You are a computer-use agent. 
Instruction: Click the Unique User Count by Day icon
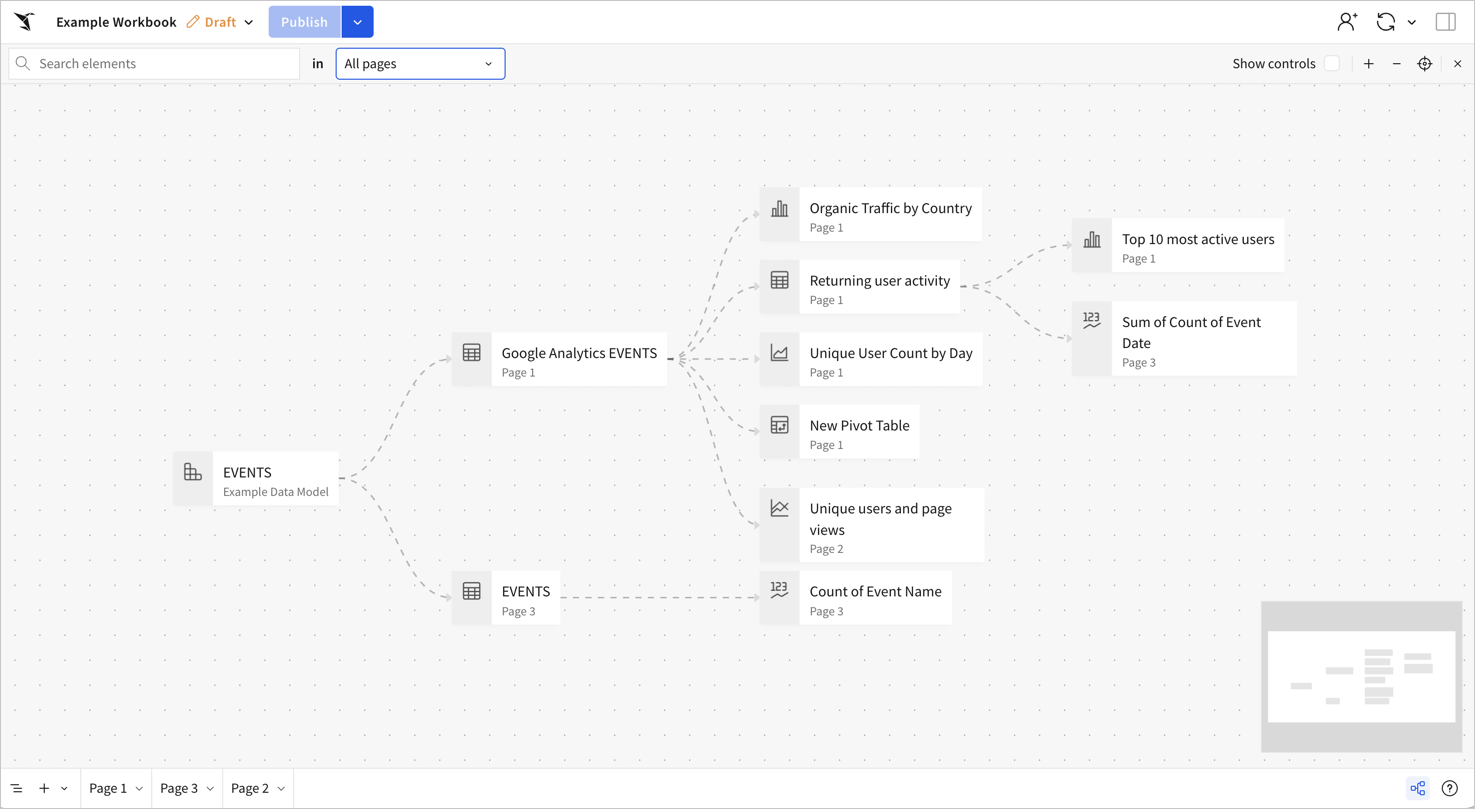780,353
